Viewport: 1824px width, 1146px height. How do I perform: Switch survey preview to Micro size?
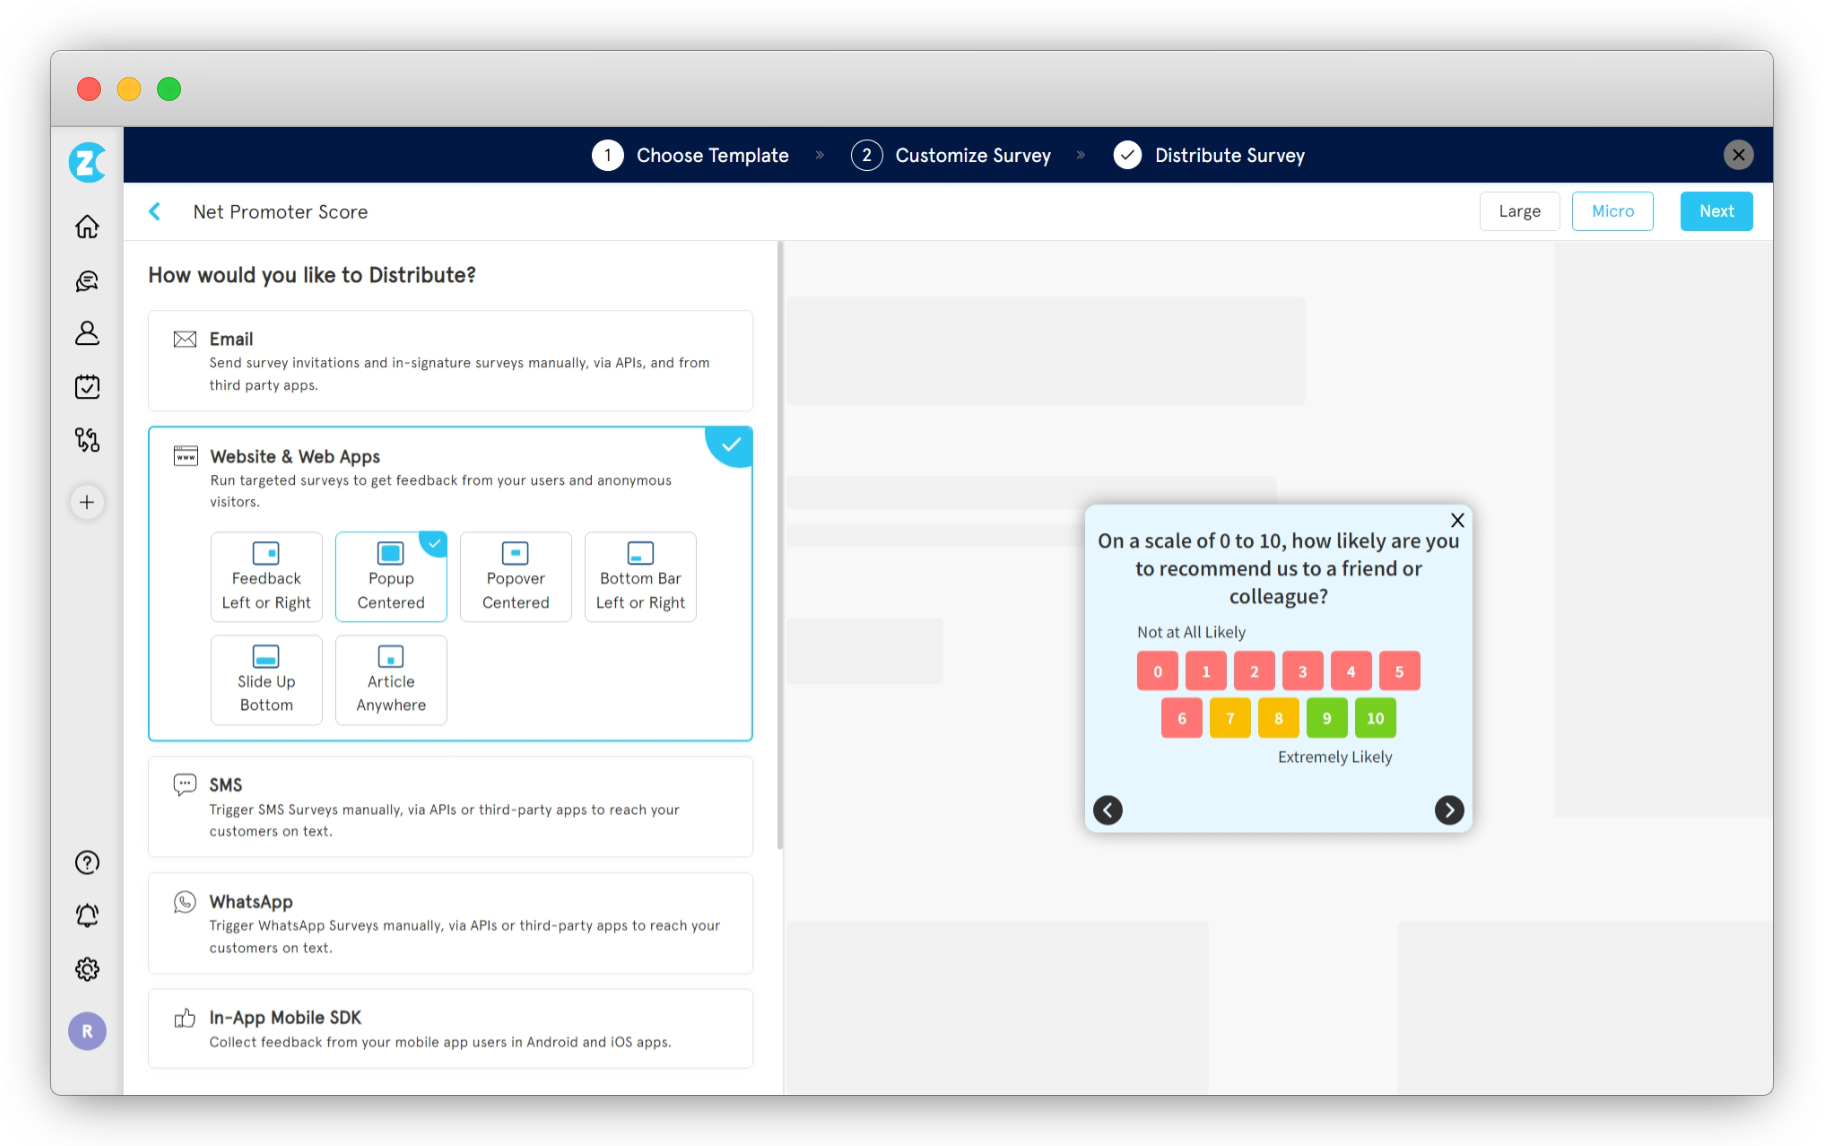click(1612, 211)
